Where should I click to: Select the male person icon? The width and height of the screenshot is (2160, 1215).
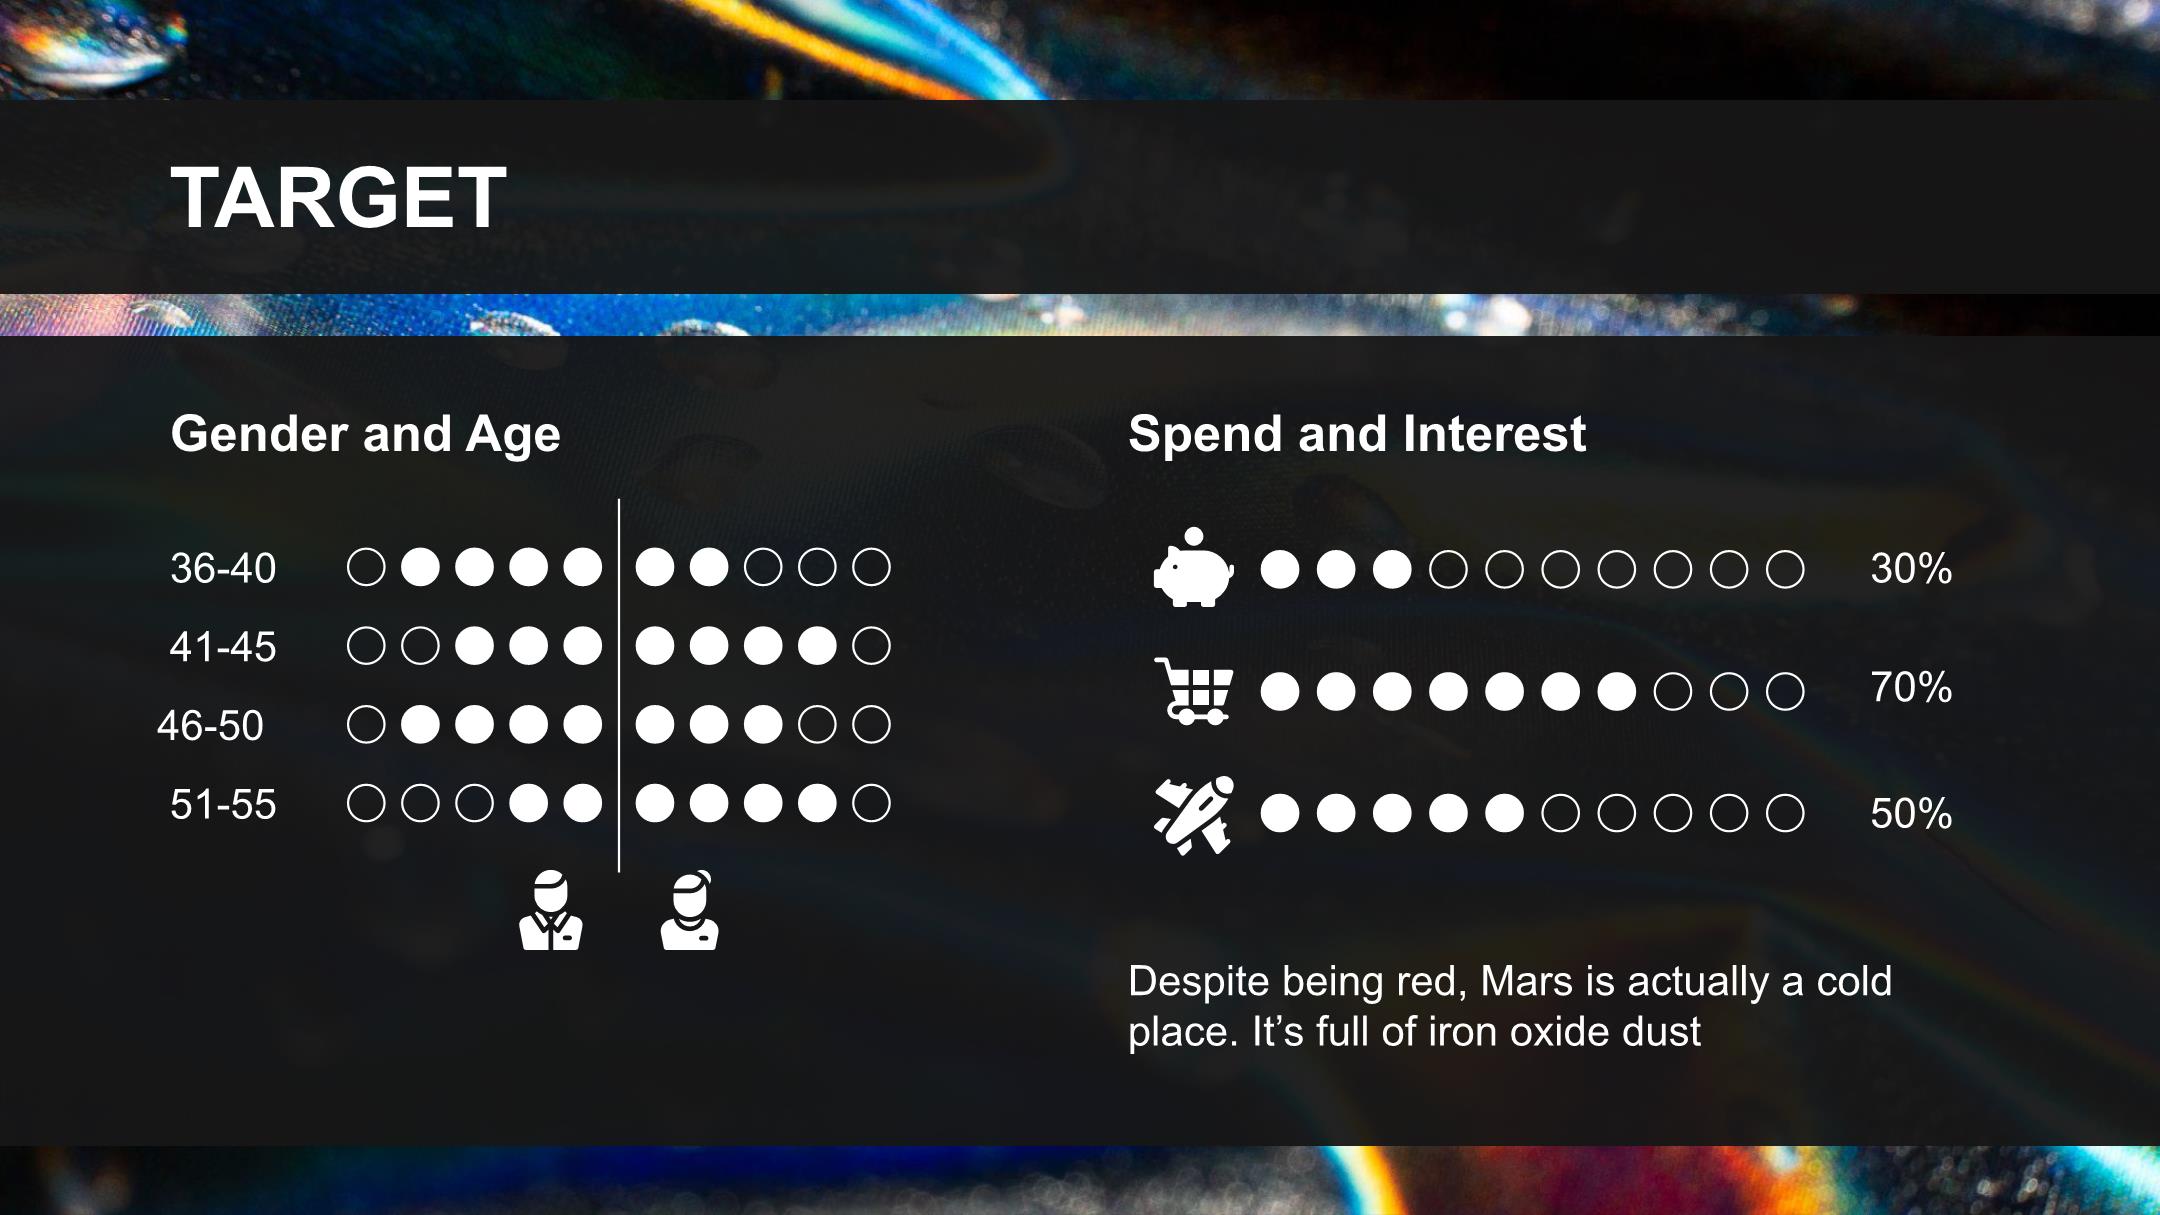(x=551, y=910)
